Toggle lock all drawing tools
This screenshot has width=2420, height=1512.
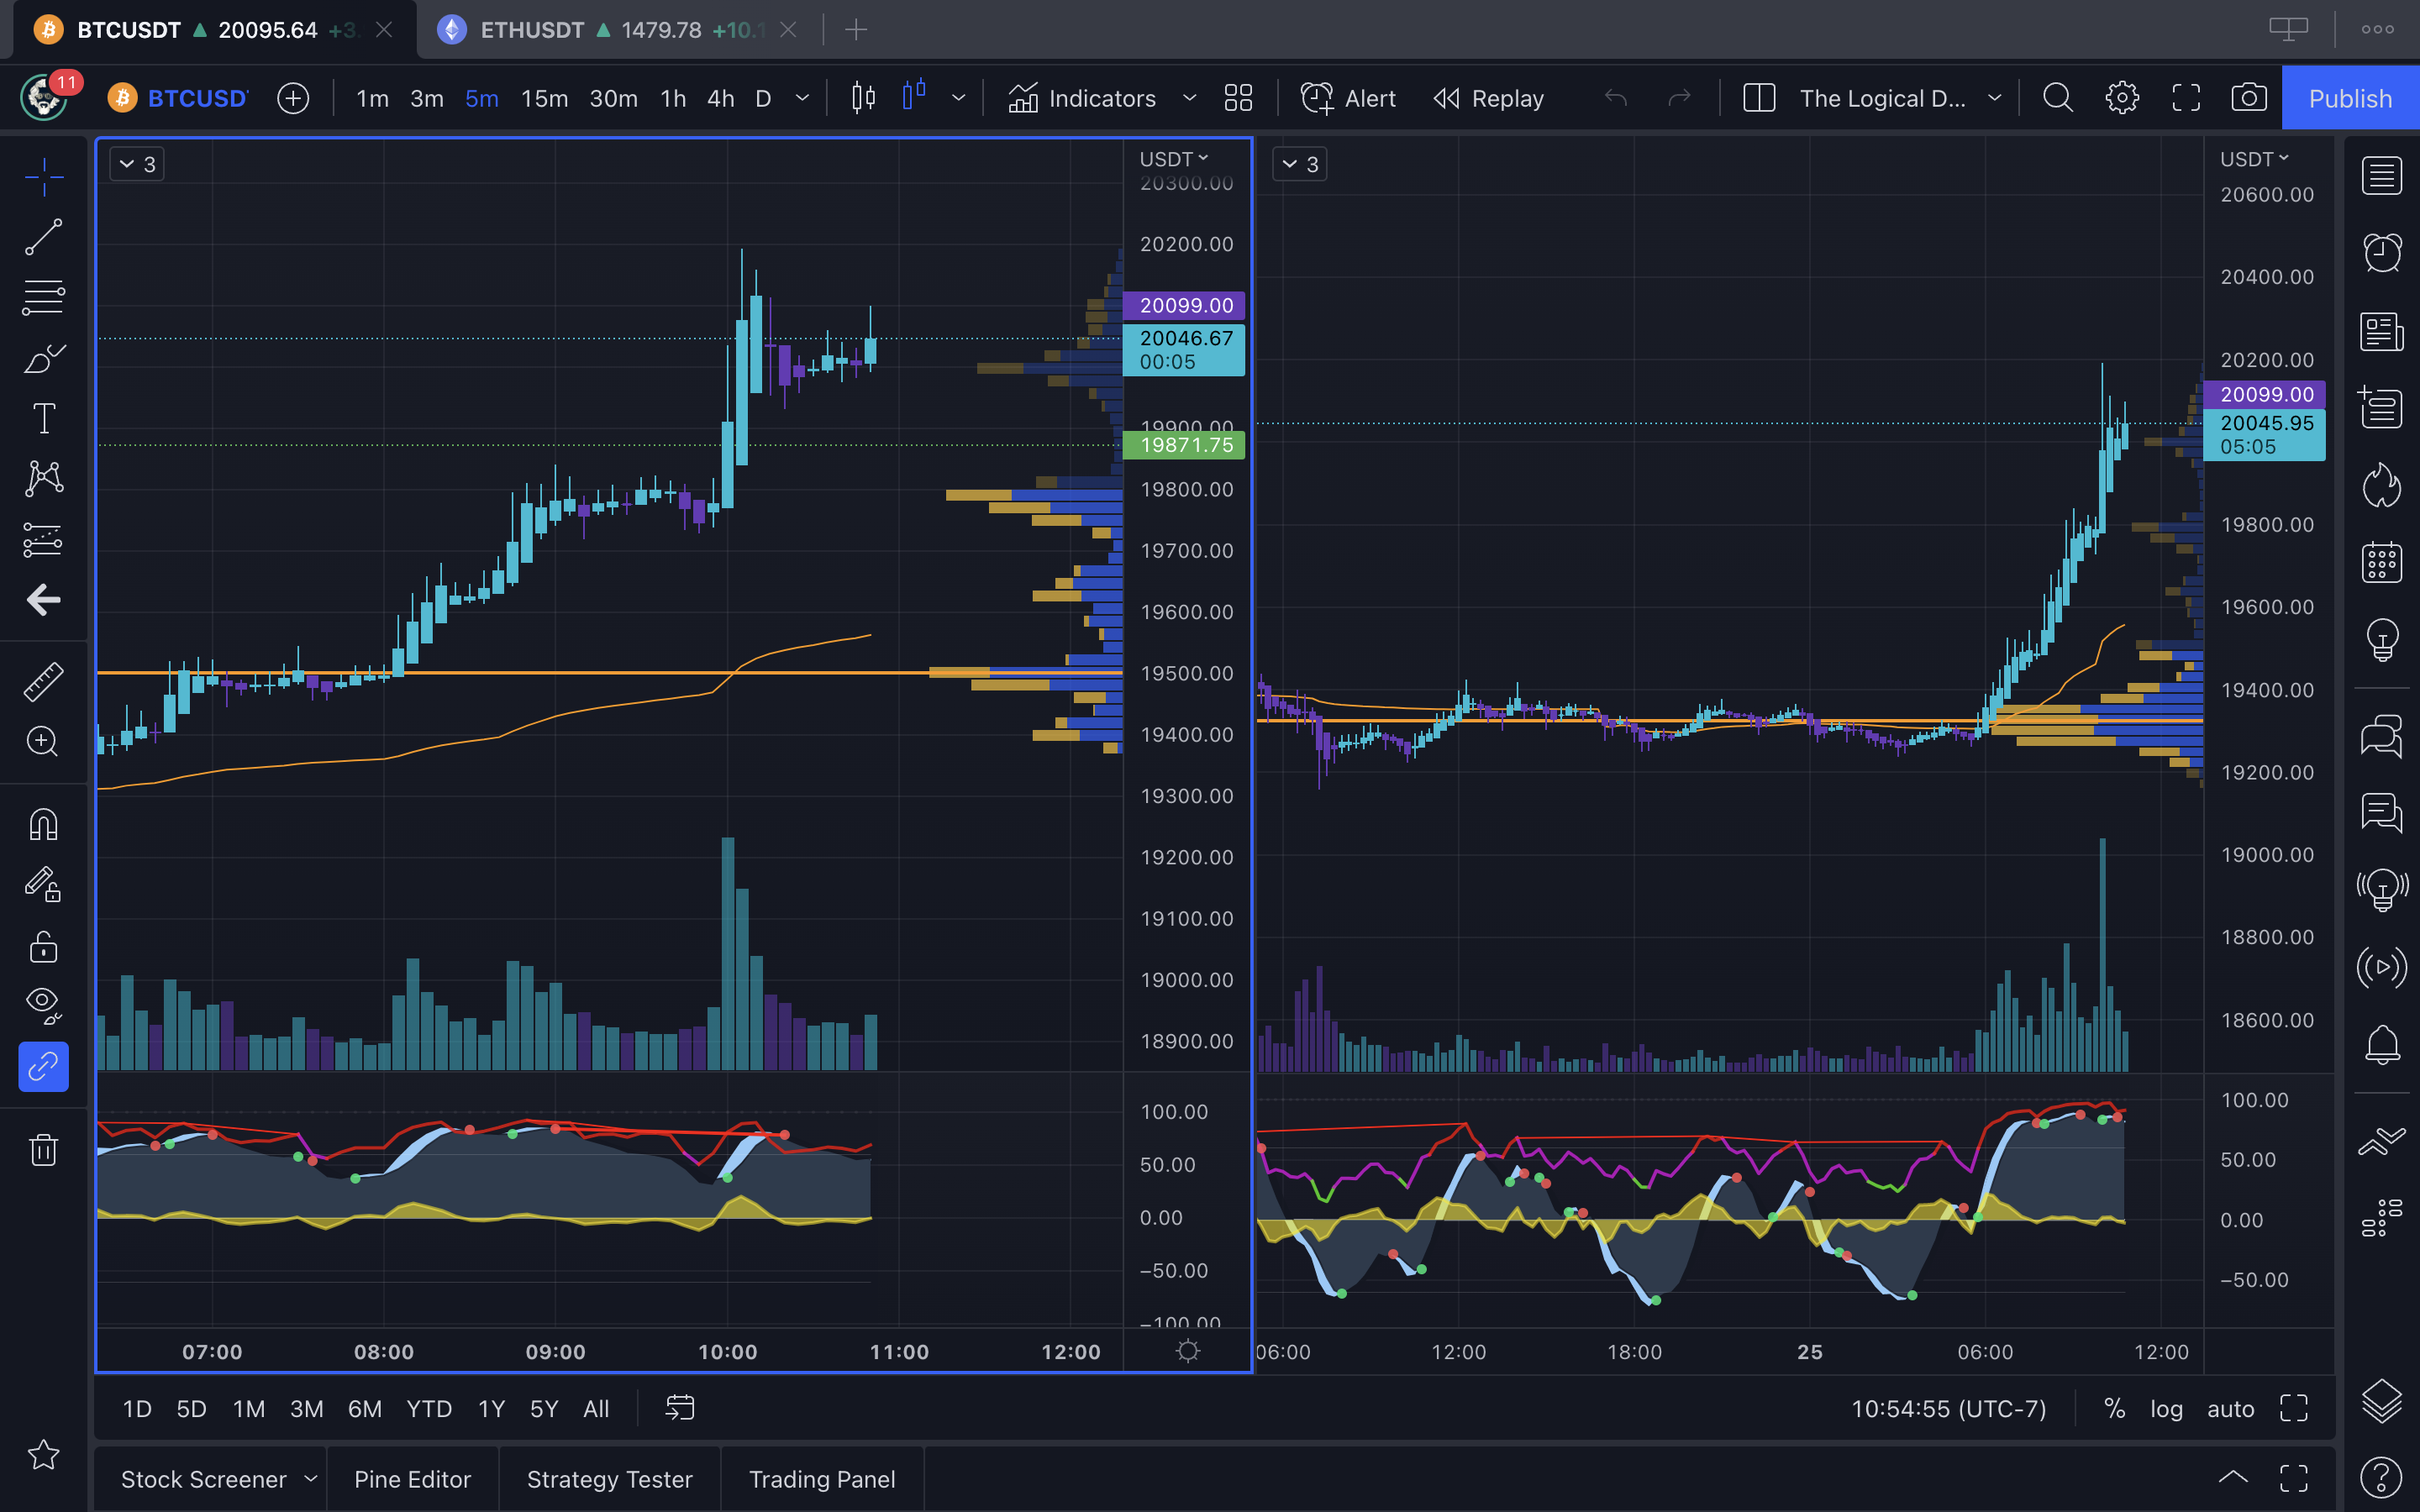pyautogui.click(x=44, y=946)
